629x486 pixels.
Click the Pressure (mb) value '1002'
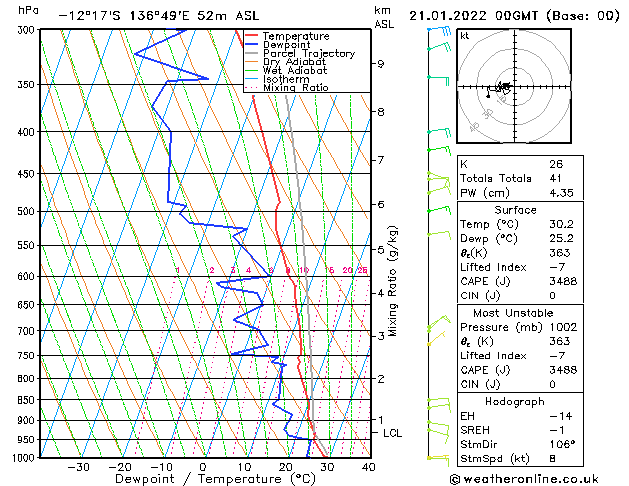pyautogui.click(x=563, y=327)
